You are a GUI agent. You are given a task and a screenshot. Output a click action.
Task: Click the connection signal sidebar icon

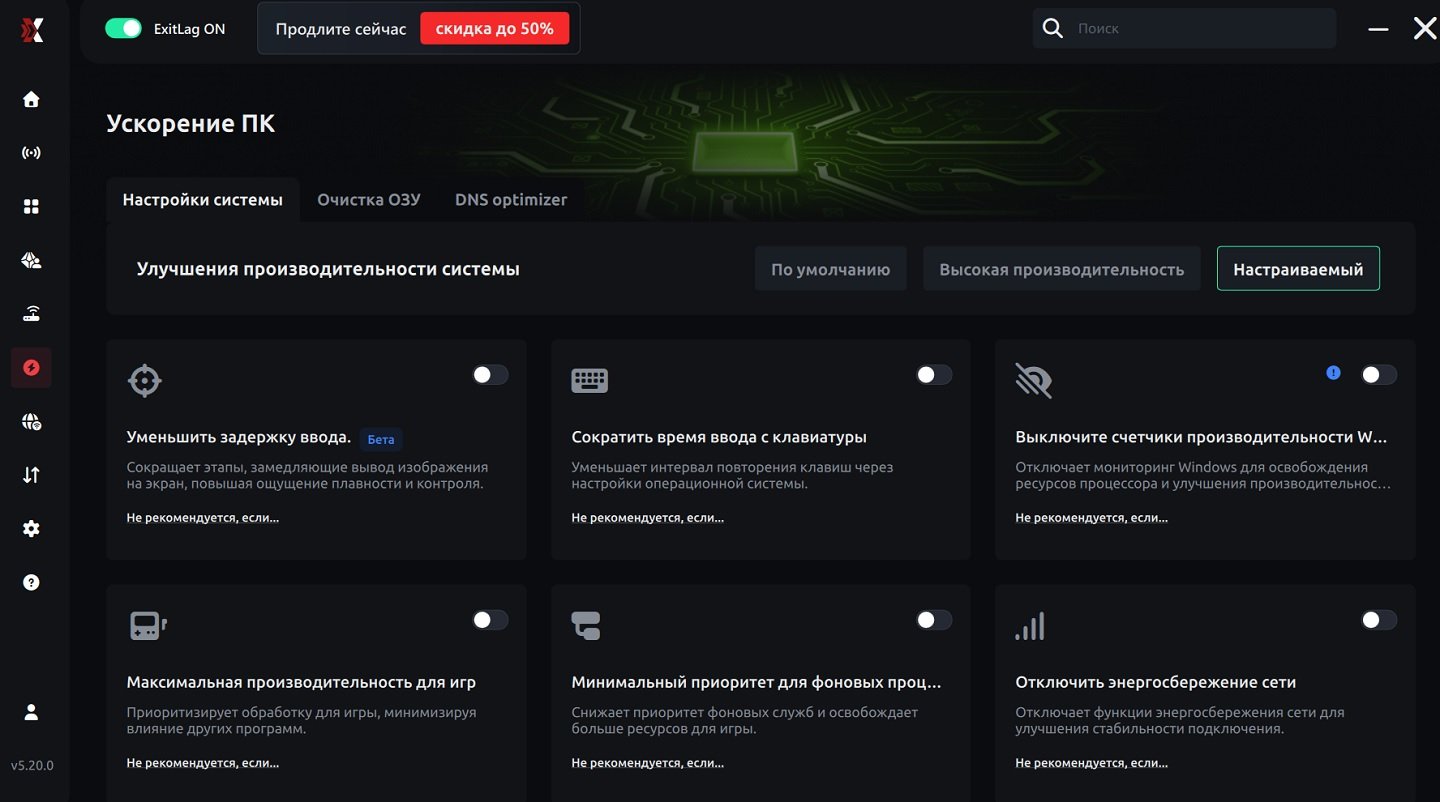coord(31,153)
